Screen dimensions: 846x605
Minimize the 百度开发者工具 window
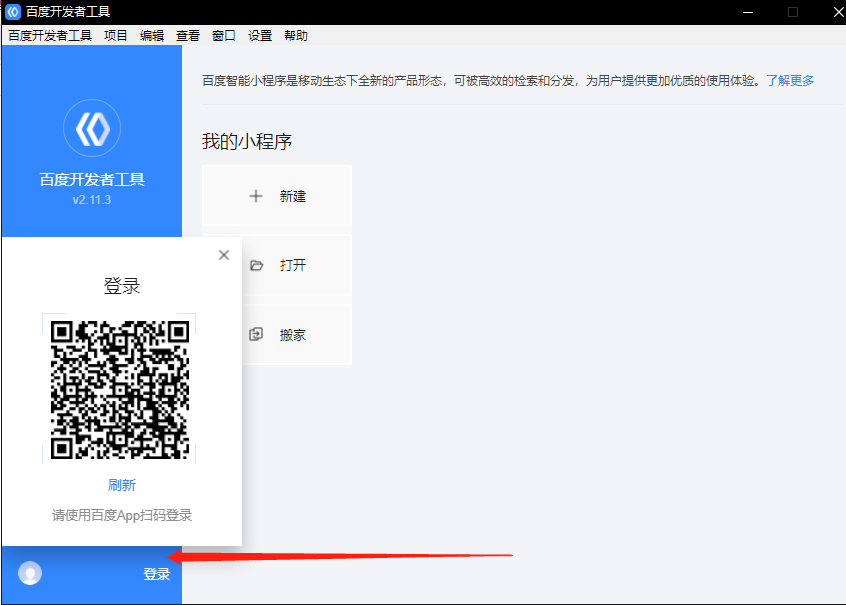pyautogui.click(x=748, y=12)
